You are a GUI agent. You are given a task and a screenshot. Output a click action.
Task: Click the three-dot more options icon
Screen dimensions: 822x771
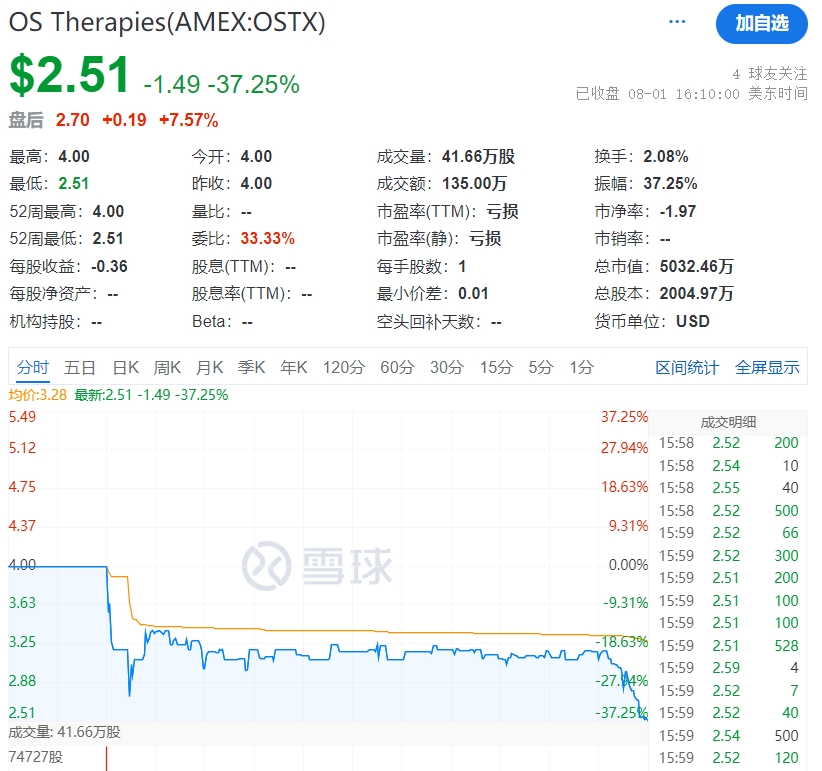[678, 22]
